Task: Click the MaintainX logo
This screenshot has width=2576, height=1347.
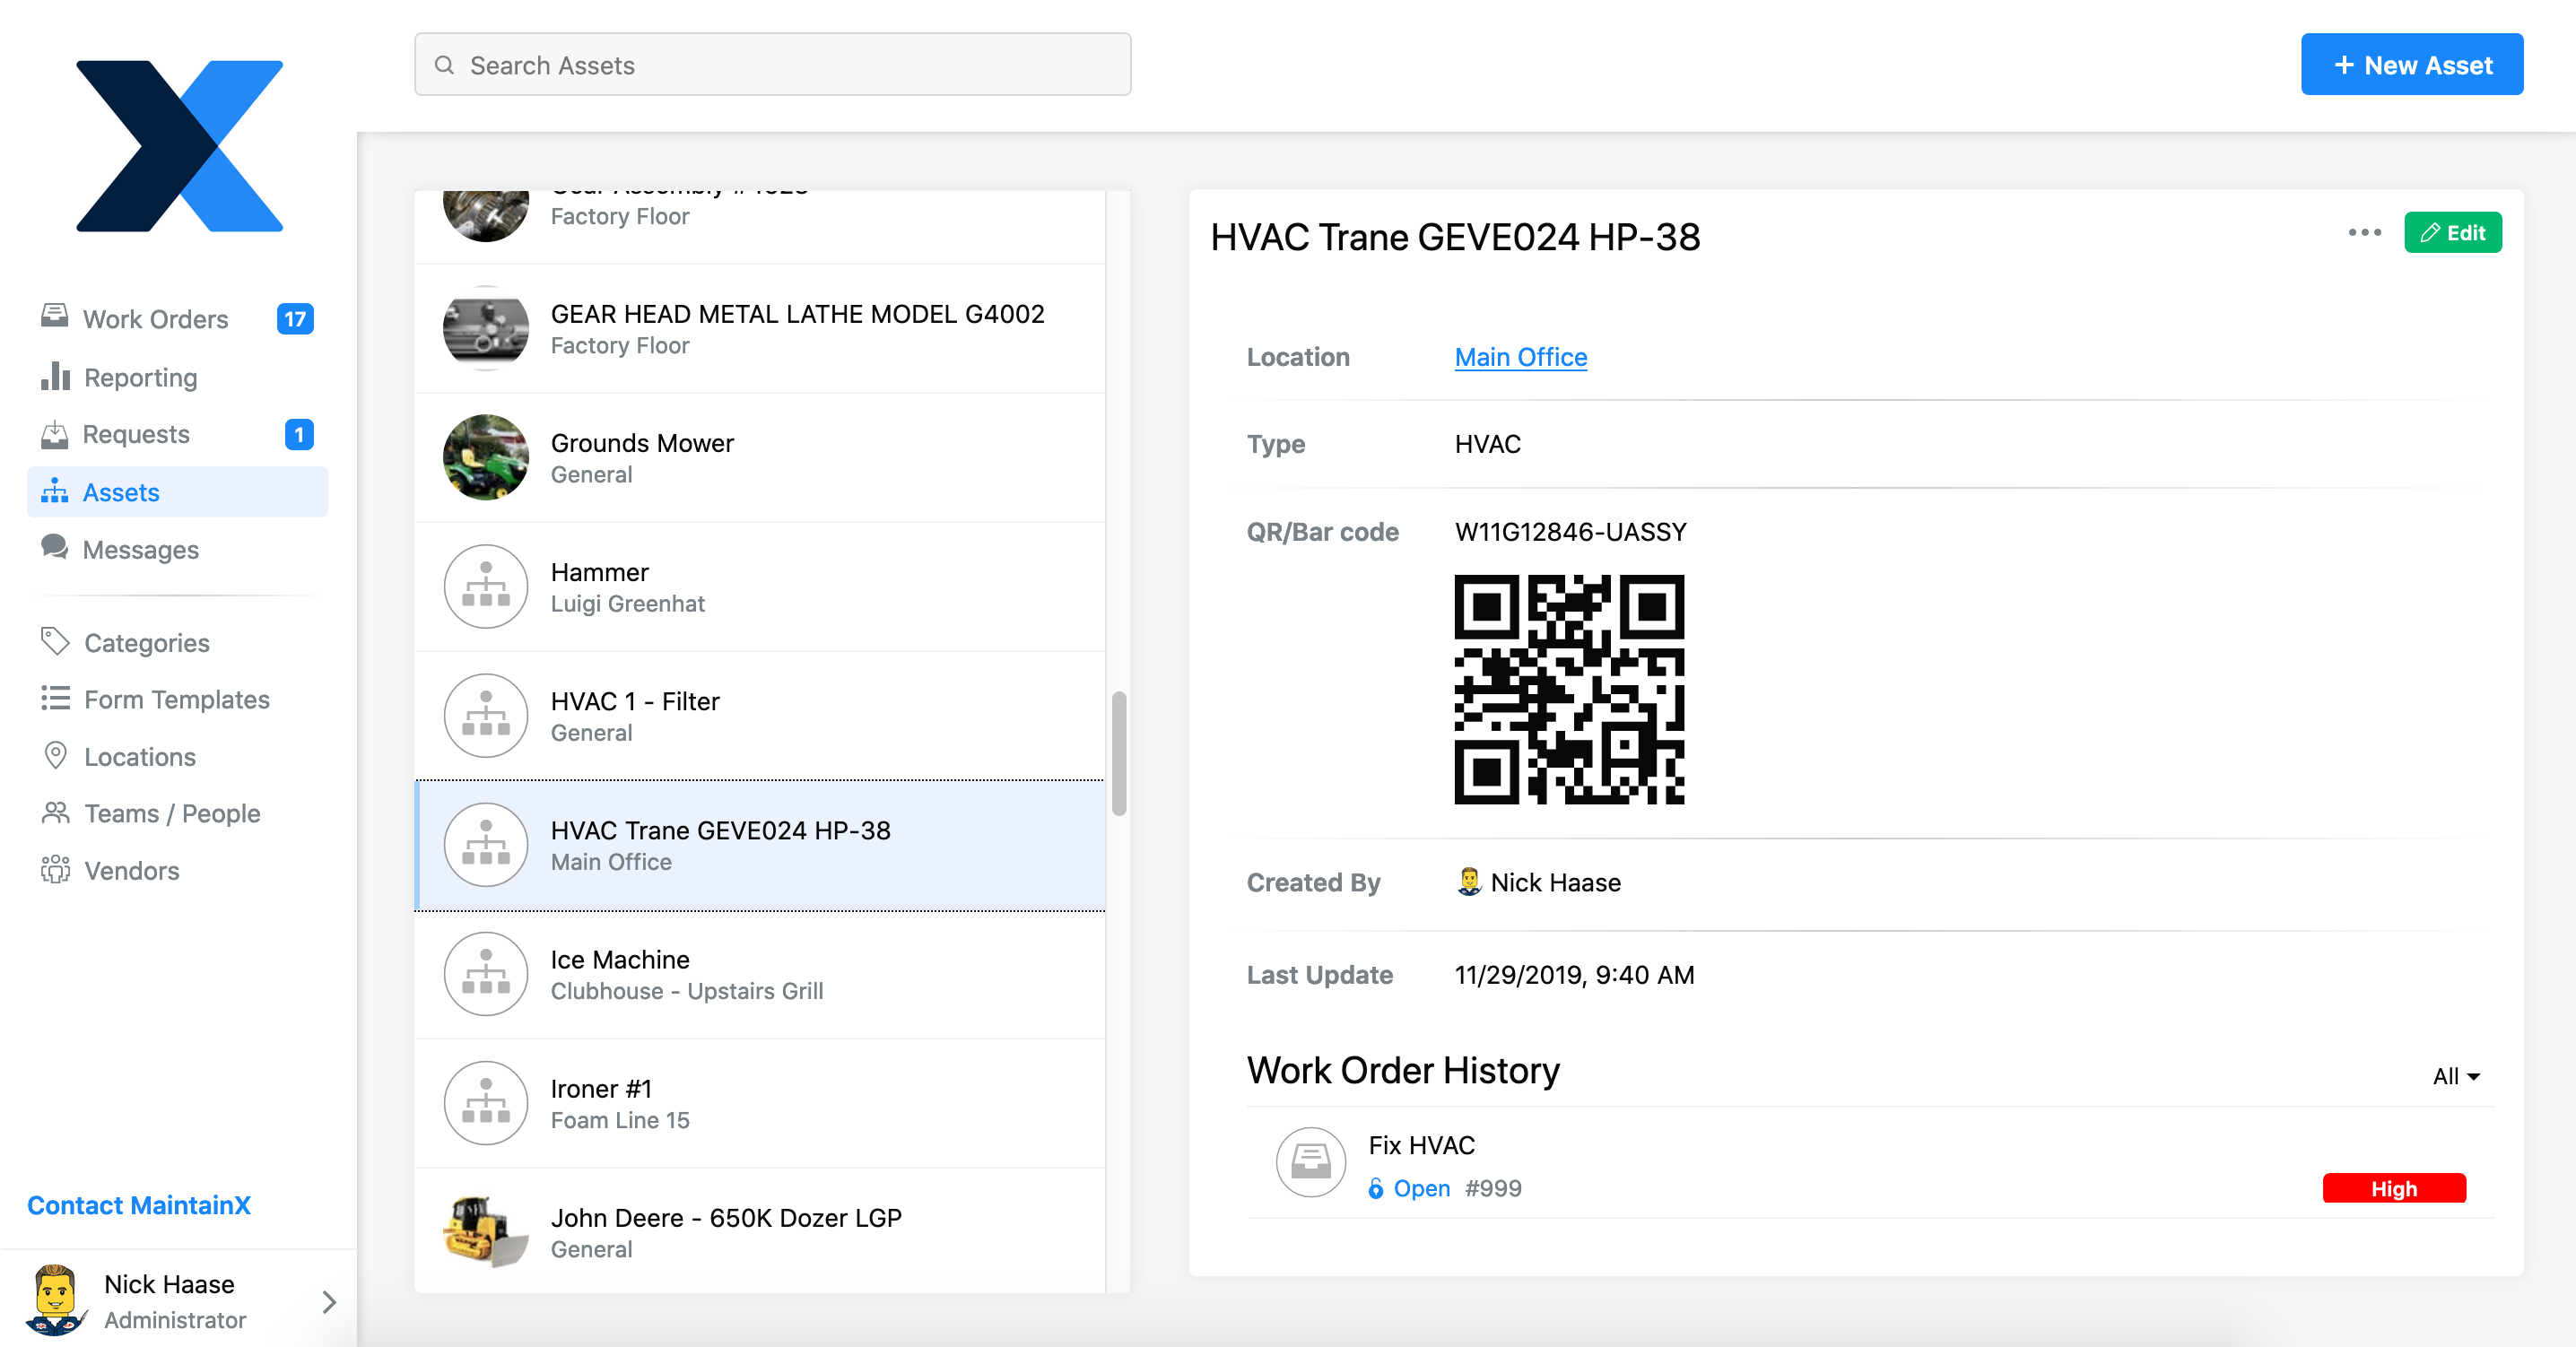Action: point(180,146)
